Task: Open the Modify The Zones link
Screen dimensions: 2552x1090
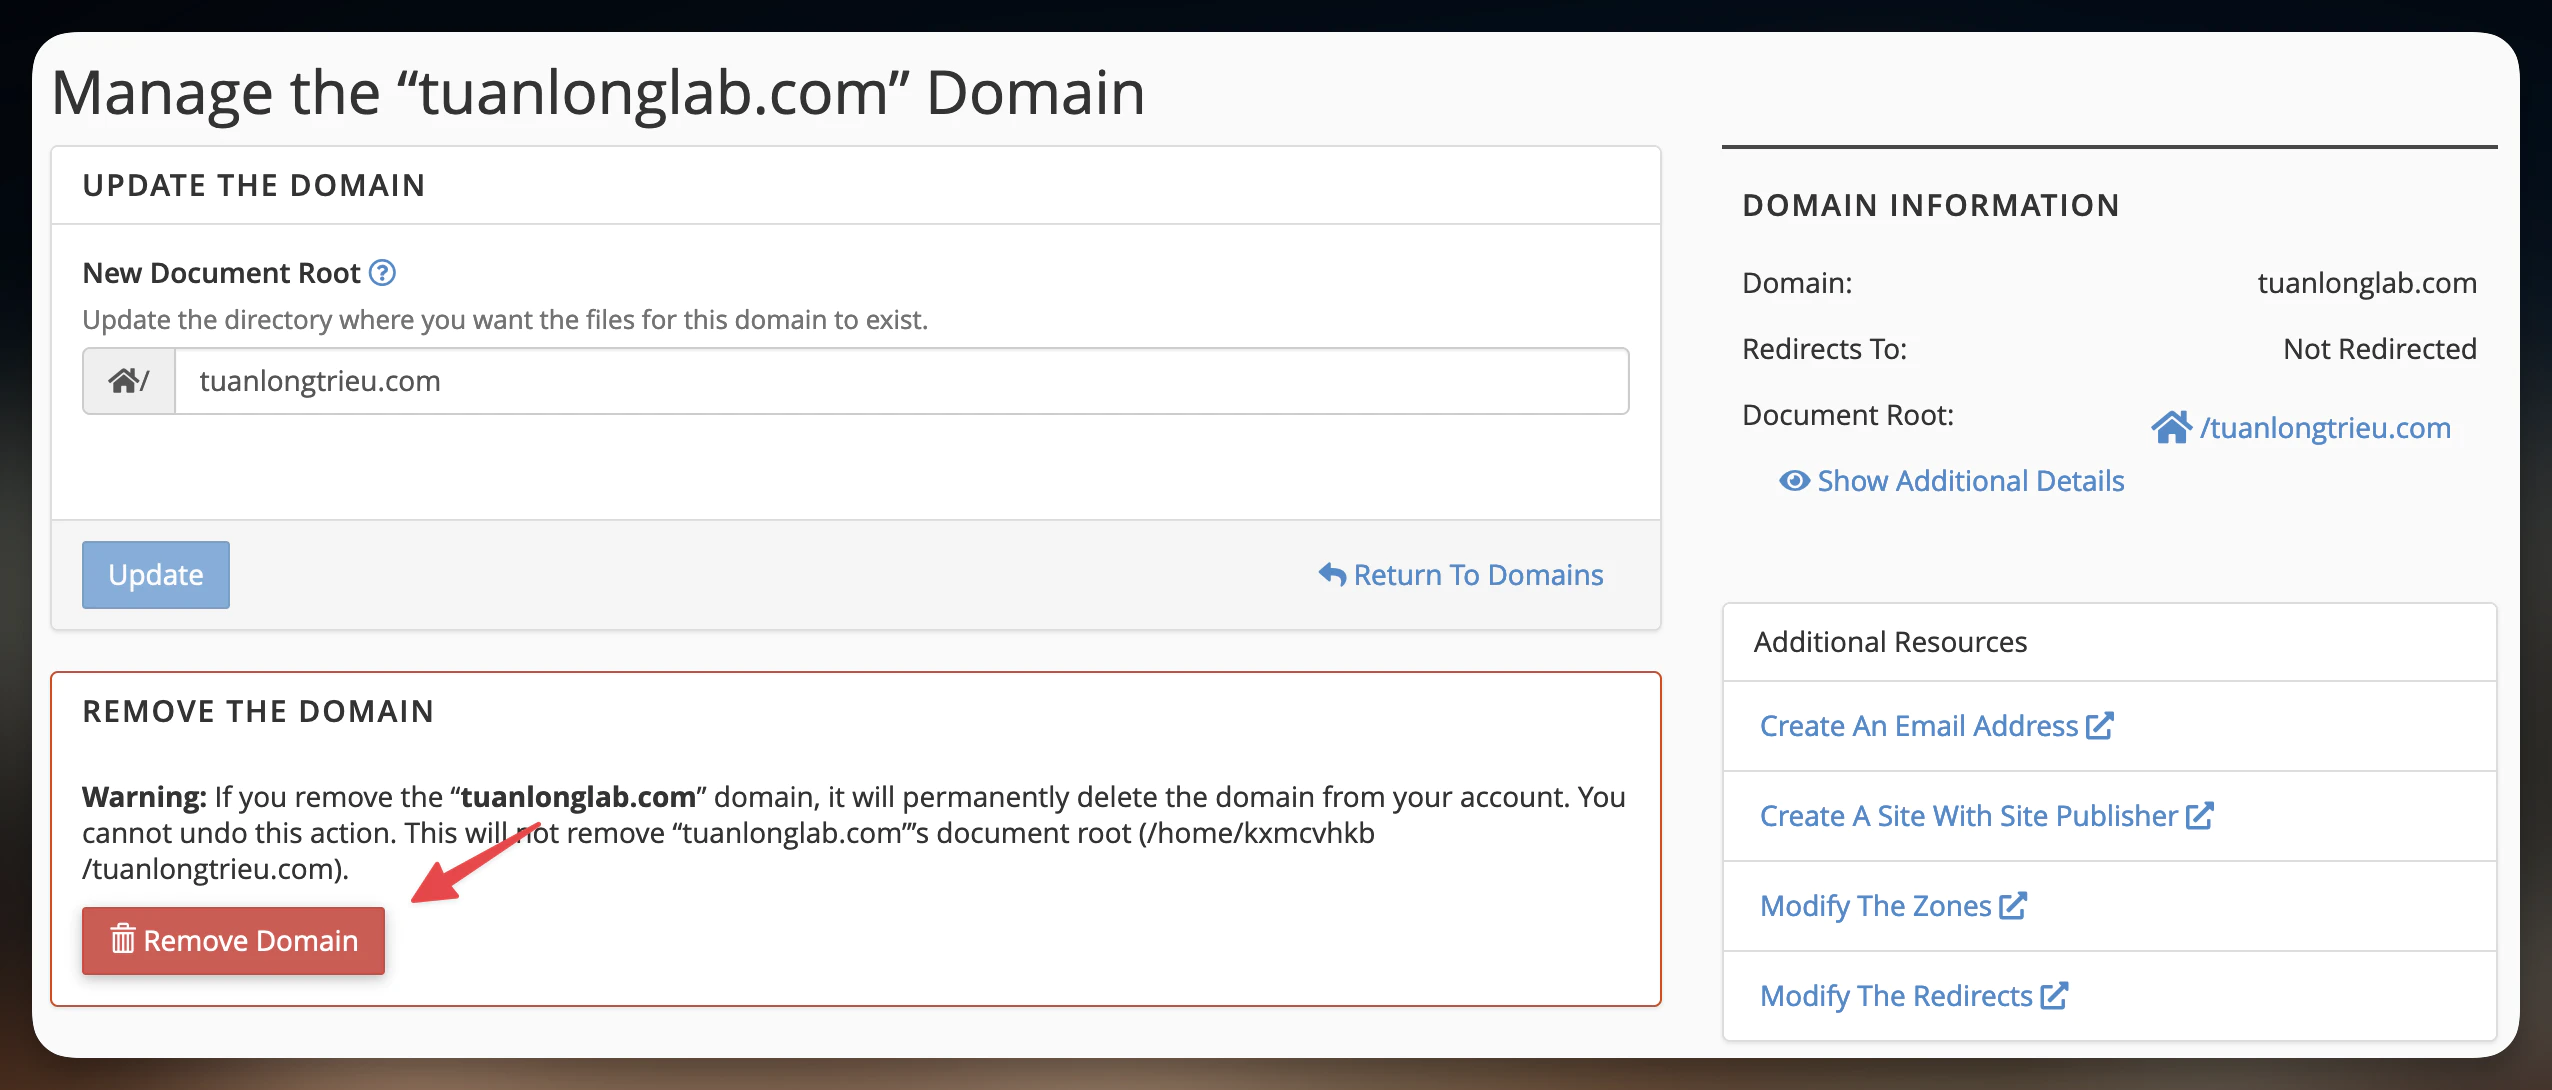Action: click(x=1875, y=906)
